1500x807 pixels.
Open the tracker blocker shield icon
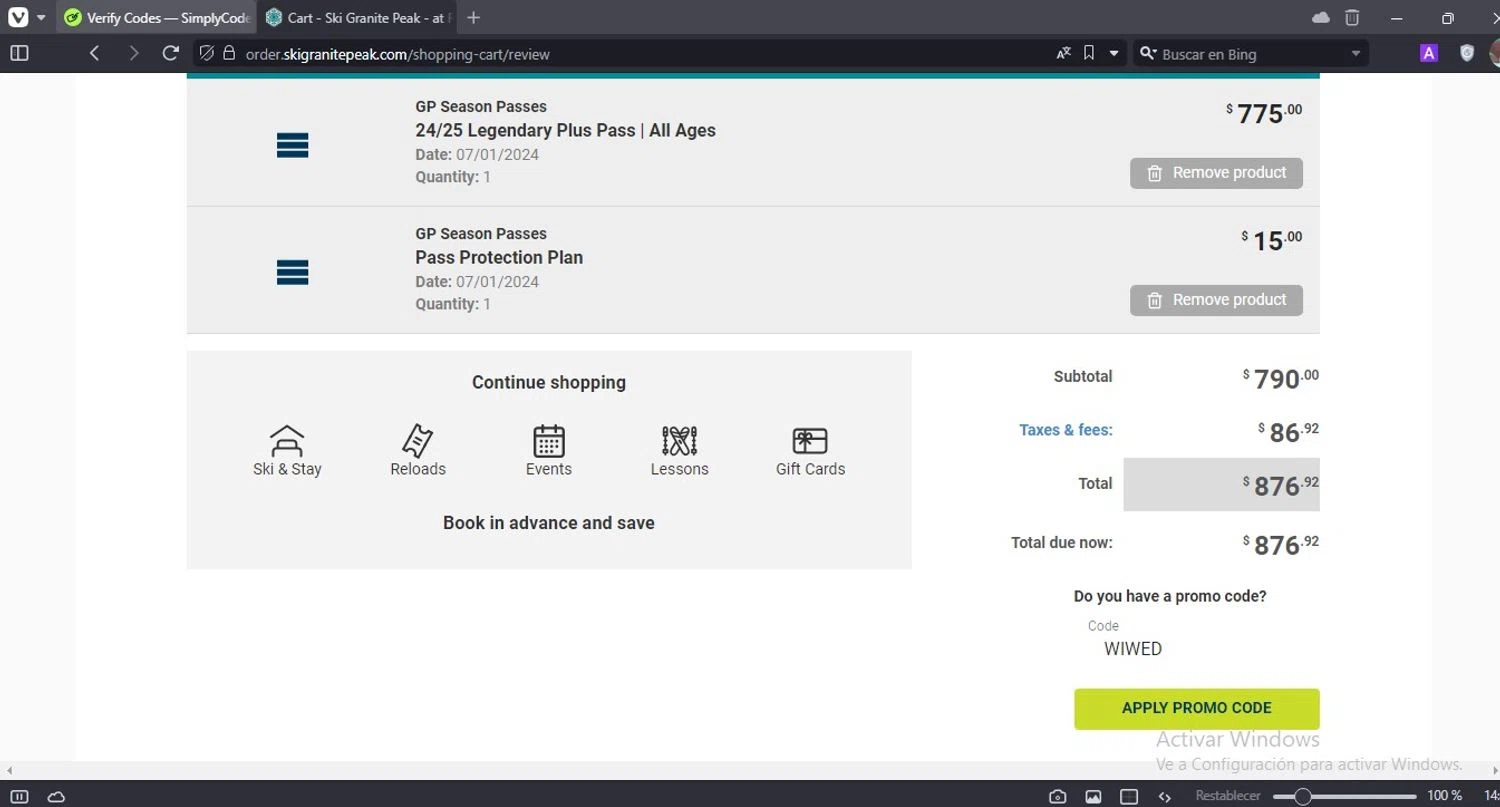tap(206, 53)
